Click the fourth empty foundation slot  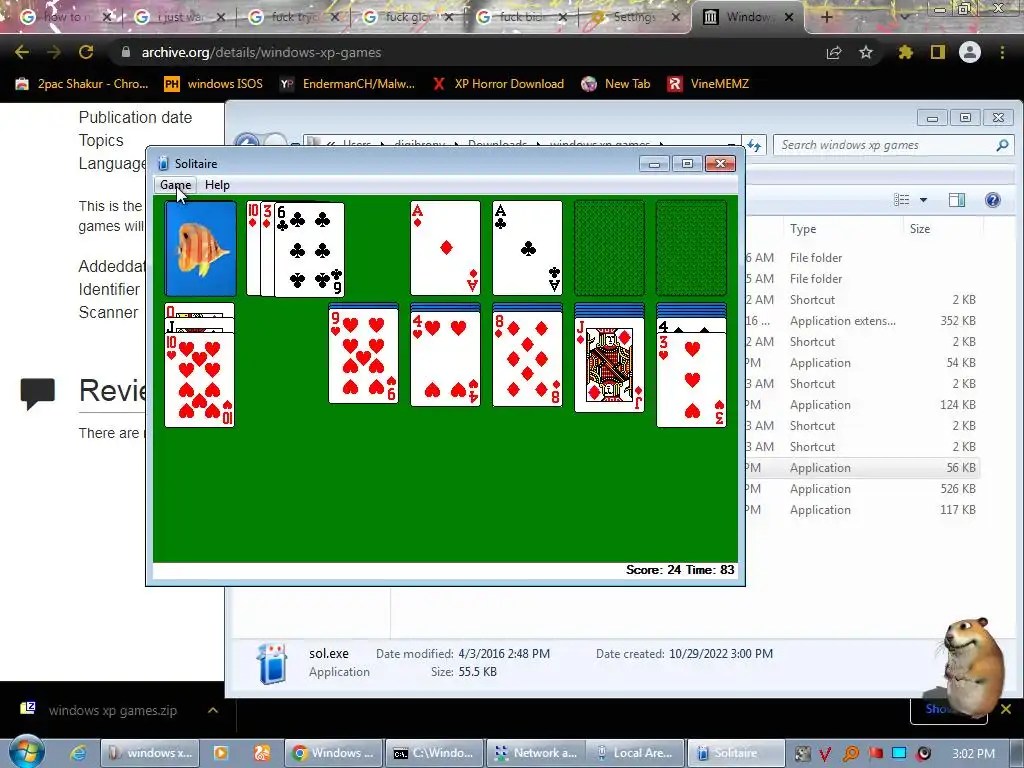(x=691, y=248)
